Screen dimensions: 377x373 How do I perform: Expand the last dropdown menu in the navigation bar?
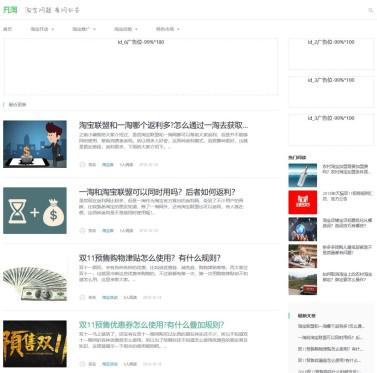[167, 29]
